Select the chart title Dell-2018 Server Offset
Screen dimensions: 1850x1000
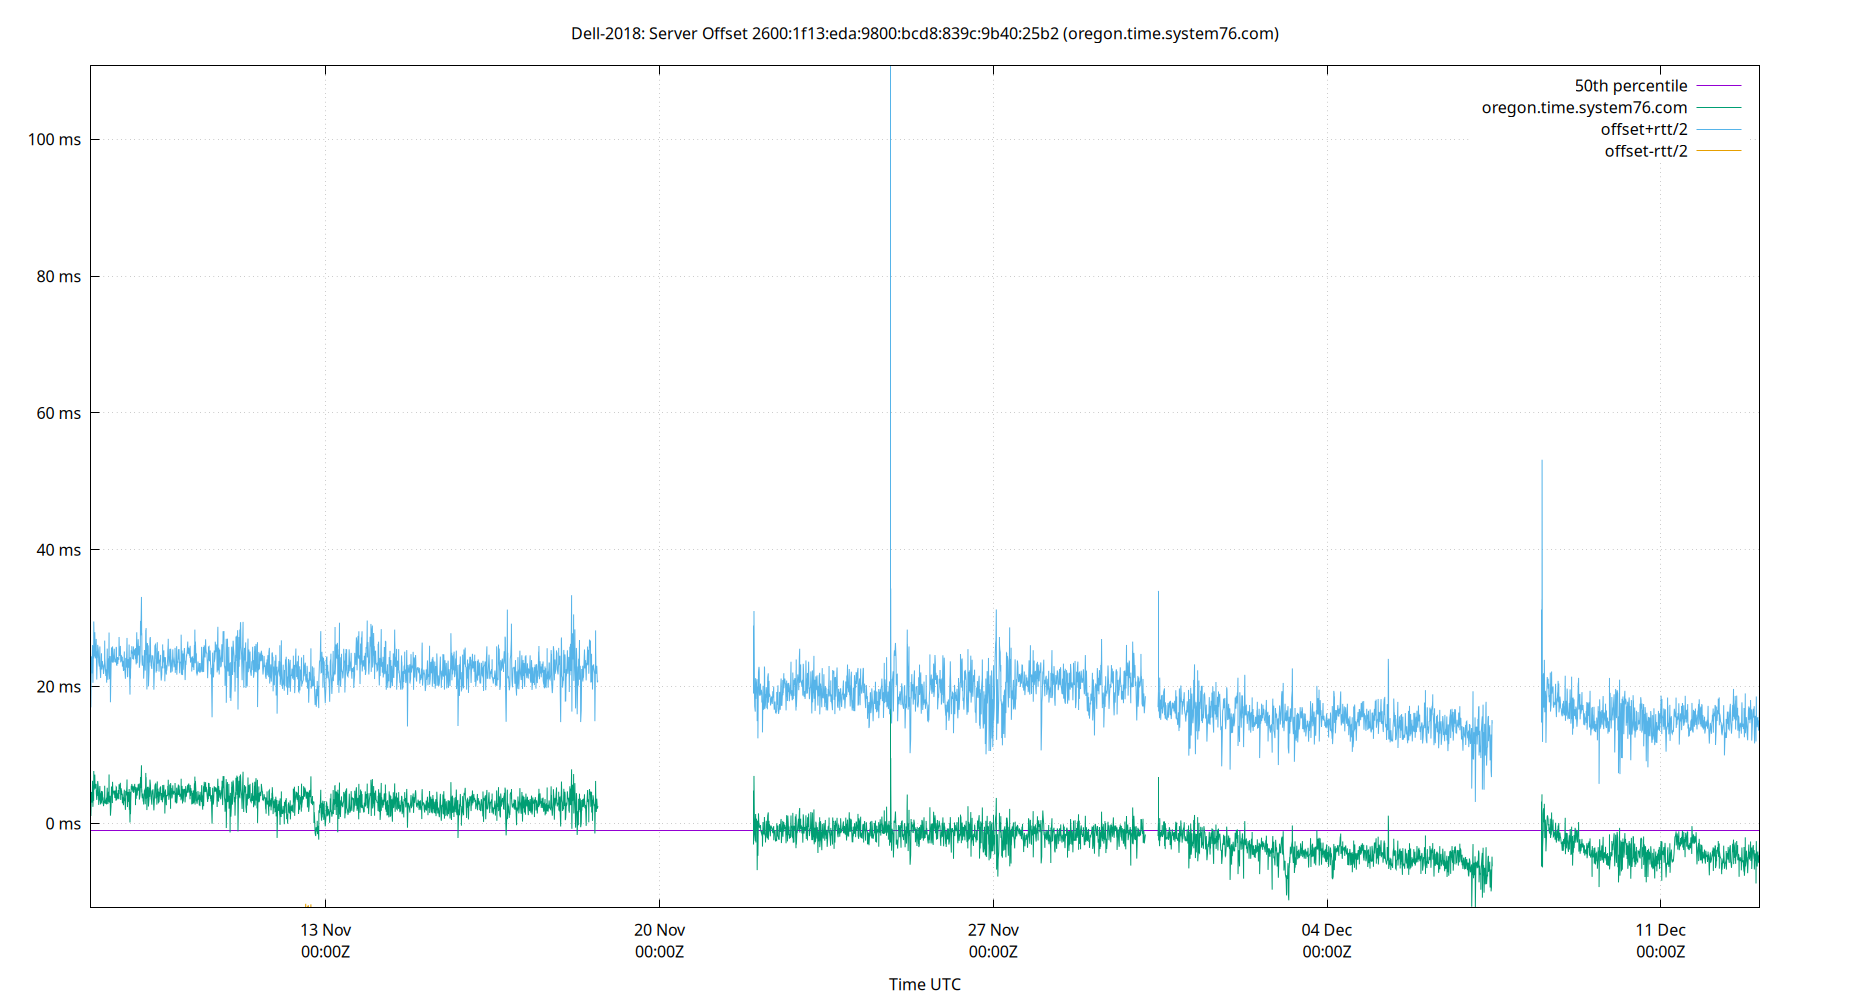[x=925, y=34]
